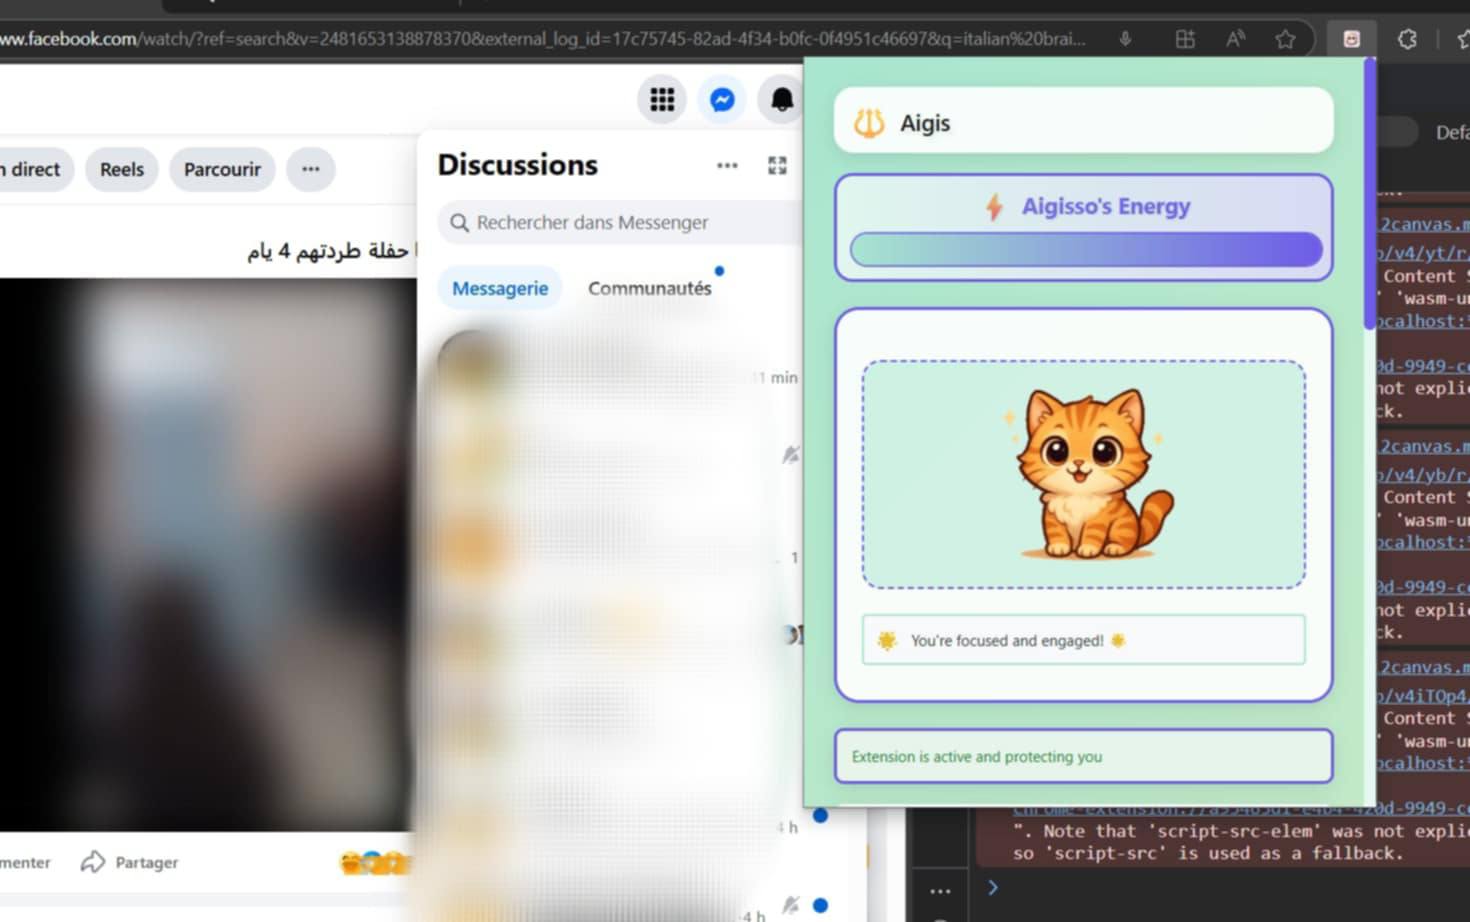This screenshot has height=922, width=1470.
Task: Open the Reels tab
Action: point(122,169)
